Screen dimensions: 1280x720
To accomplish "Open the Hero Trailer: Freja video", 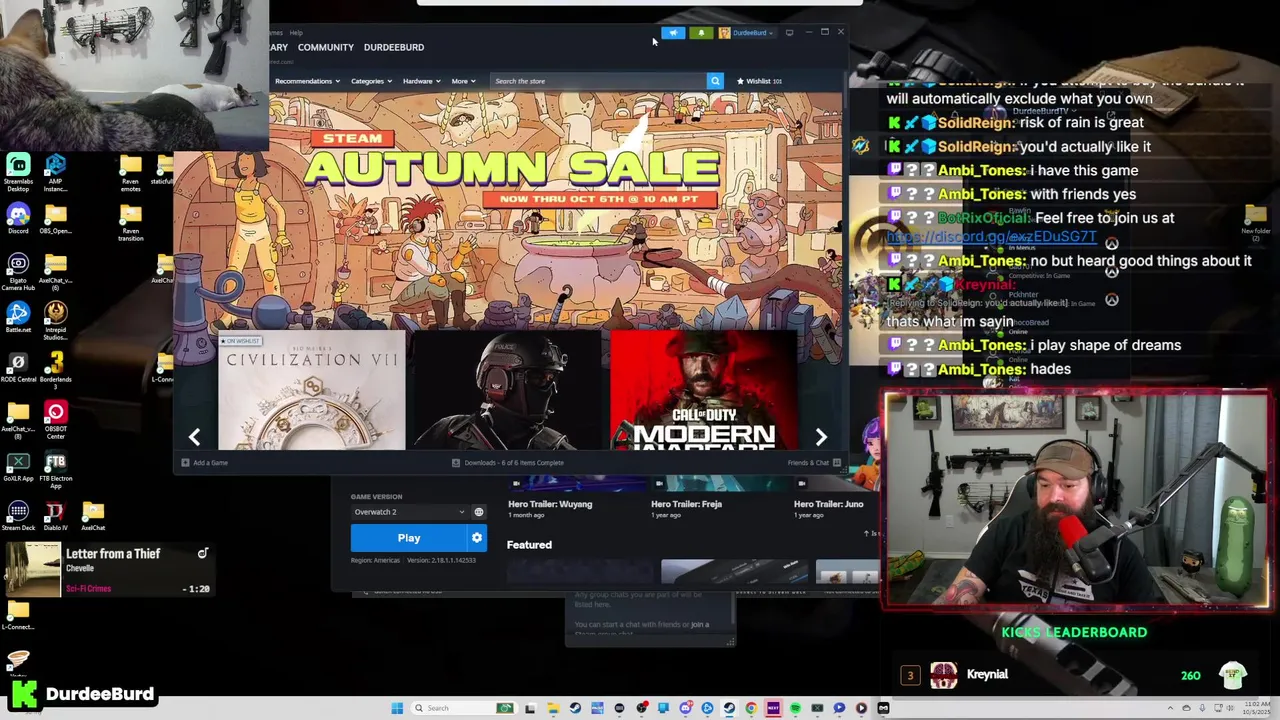I will point(686,504).
